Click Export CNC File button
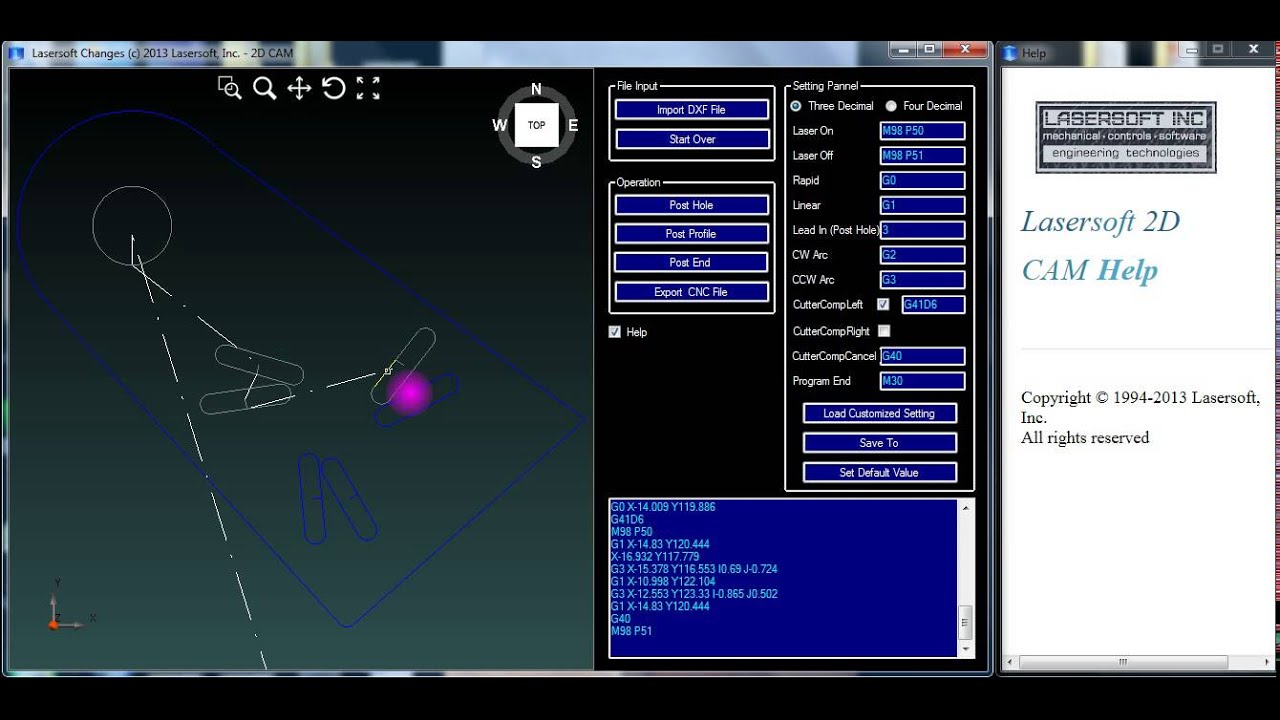This screenshot has width=1280, height=720. pos(691,292)
